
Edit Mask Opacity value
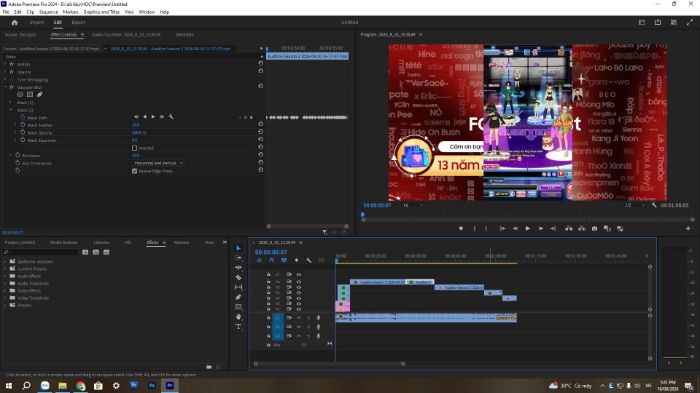click(x=139, y=133)
